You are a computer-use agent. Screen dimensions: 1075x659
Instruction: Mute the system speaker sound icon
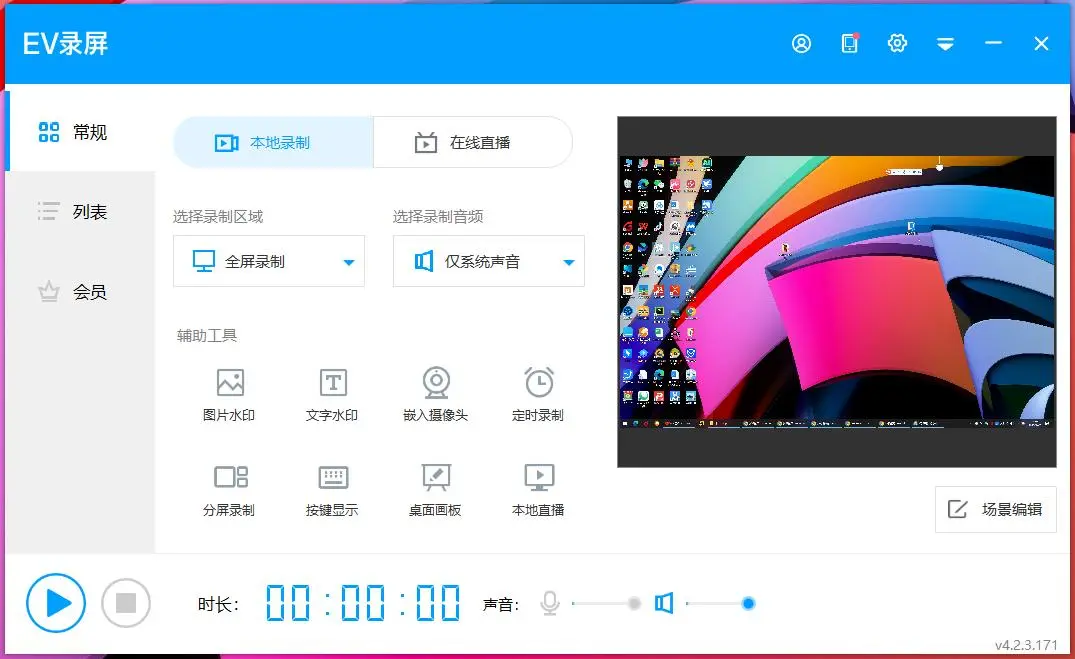[664, 603]
